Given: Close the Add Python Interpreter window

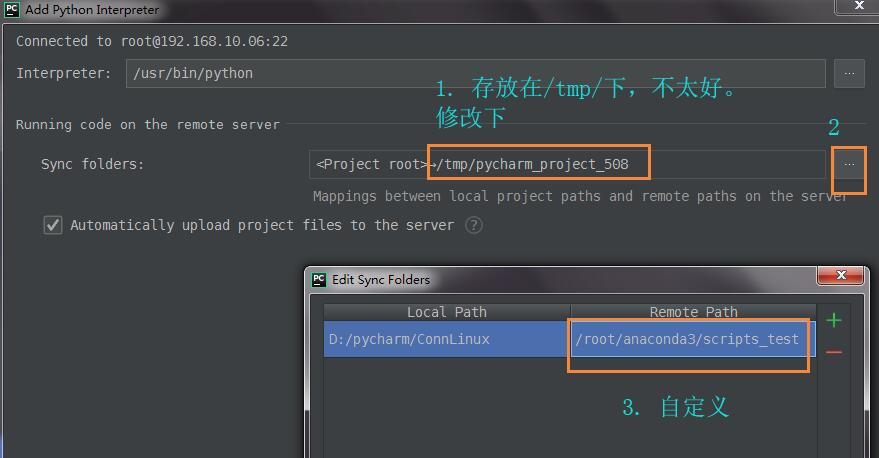Looking at the screenshot, I should click(x=859, y=6).
